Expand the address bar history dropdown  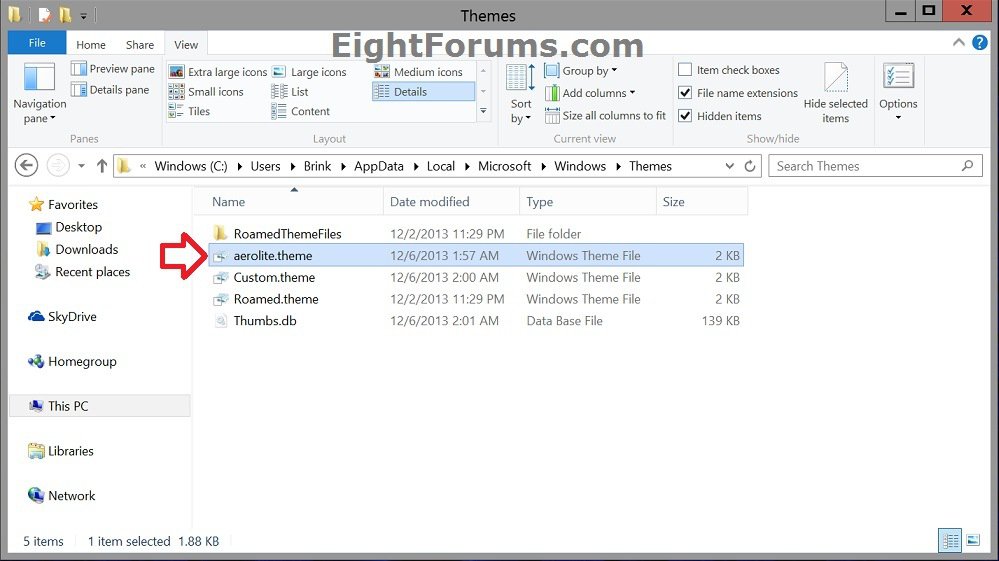pos(727,166)
